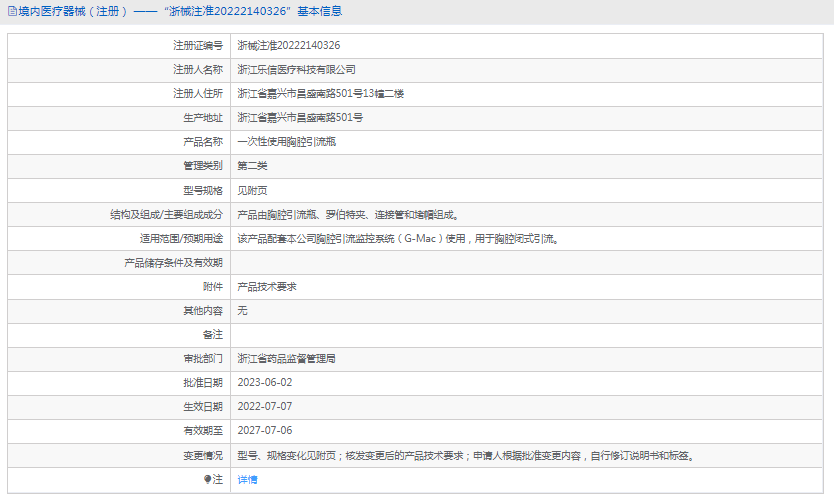The image size is (834, 502).
Task: Click the 生效日期 row label
Action: click(203, 407)
